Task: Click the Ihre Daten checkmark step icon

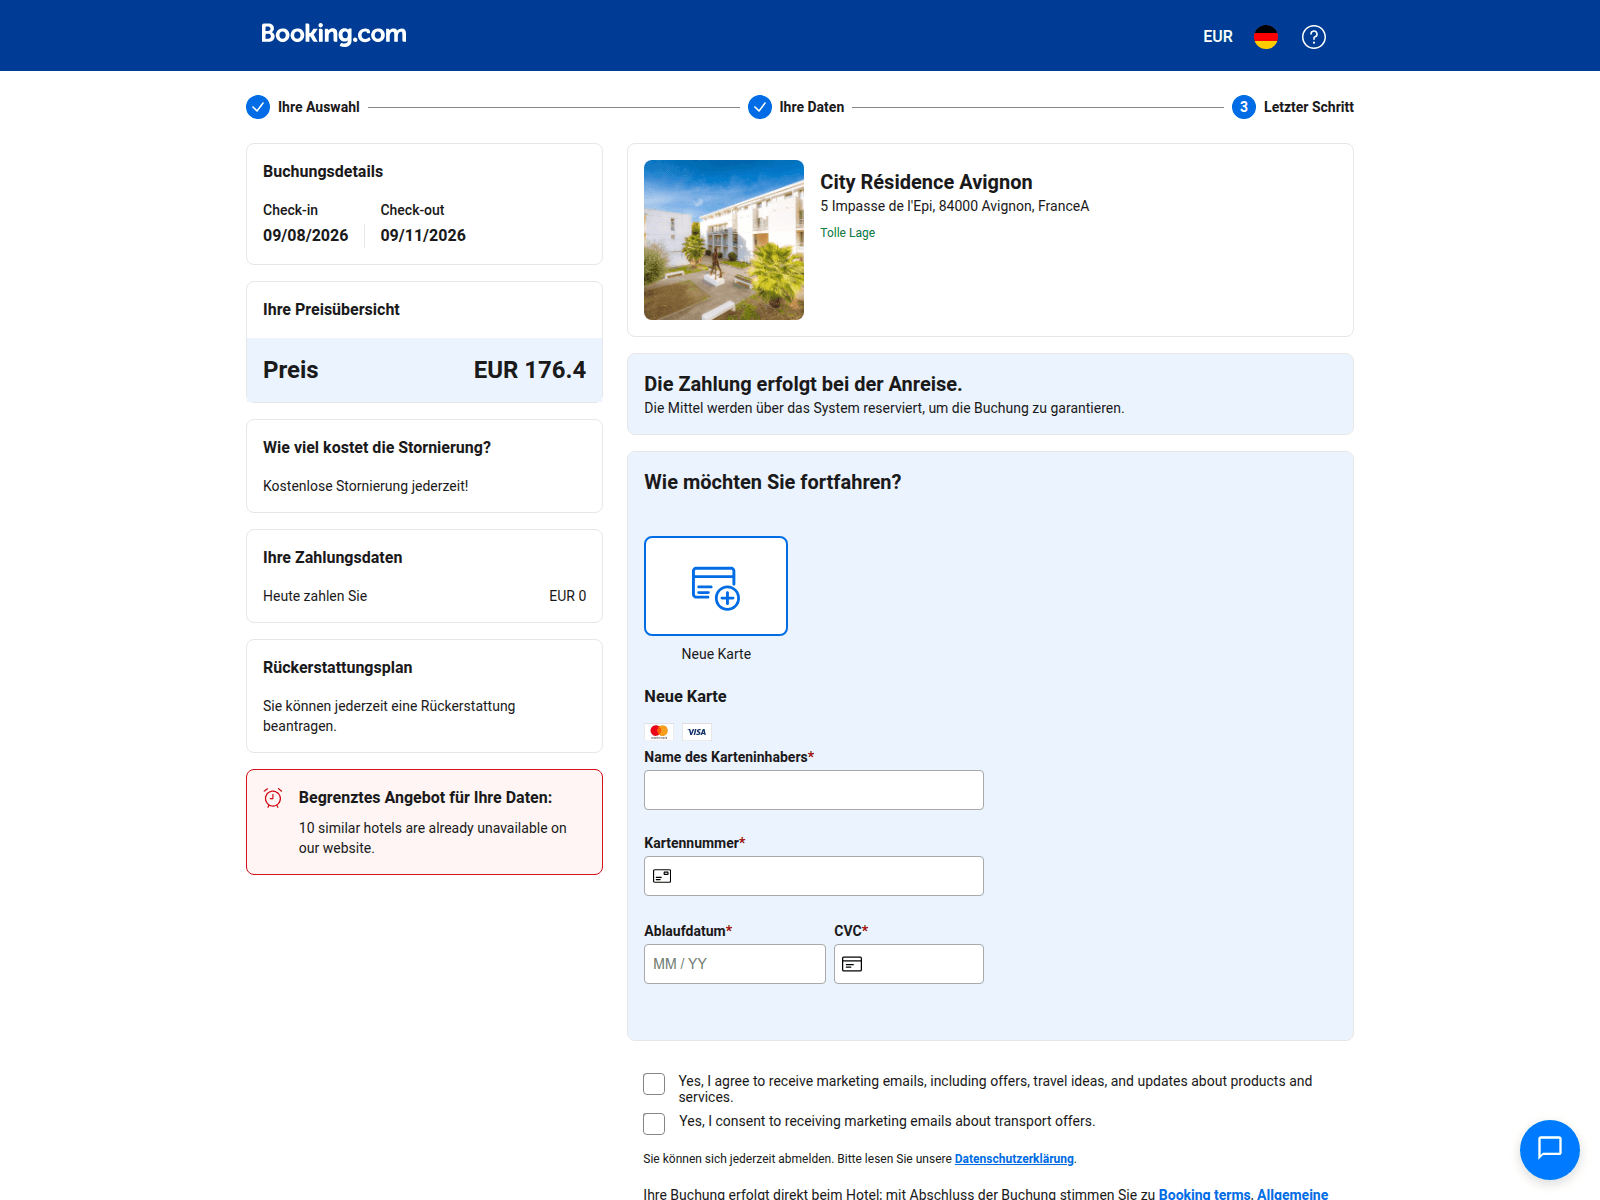Action: tap(760, 107)
